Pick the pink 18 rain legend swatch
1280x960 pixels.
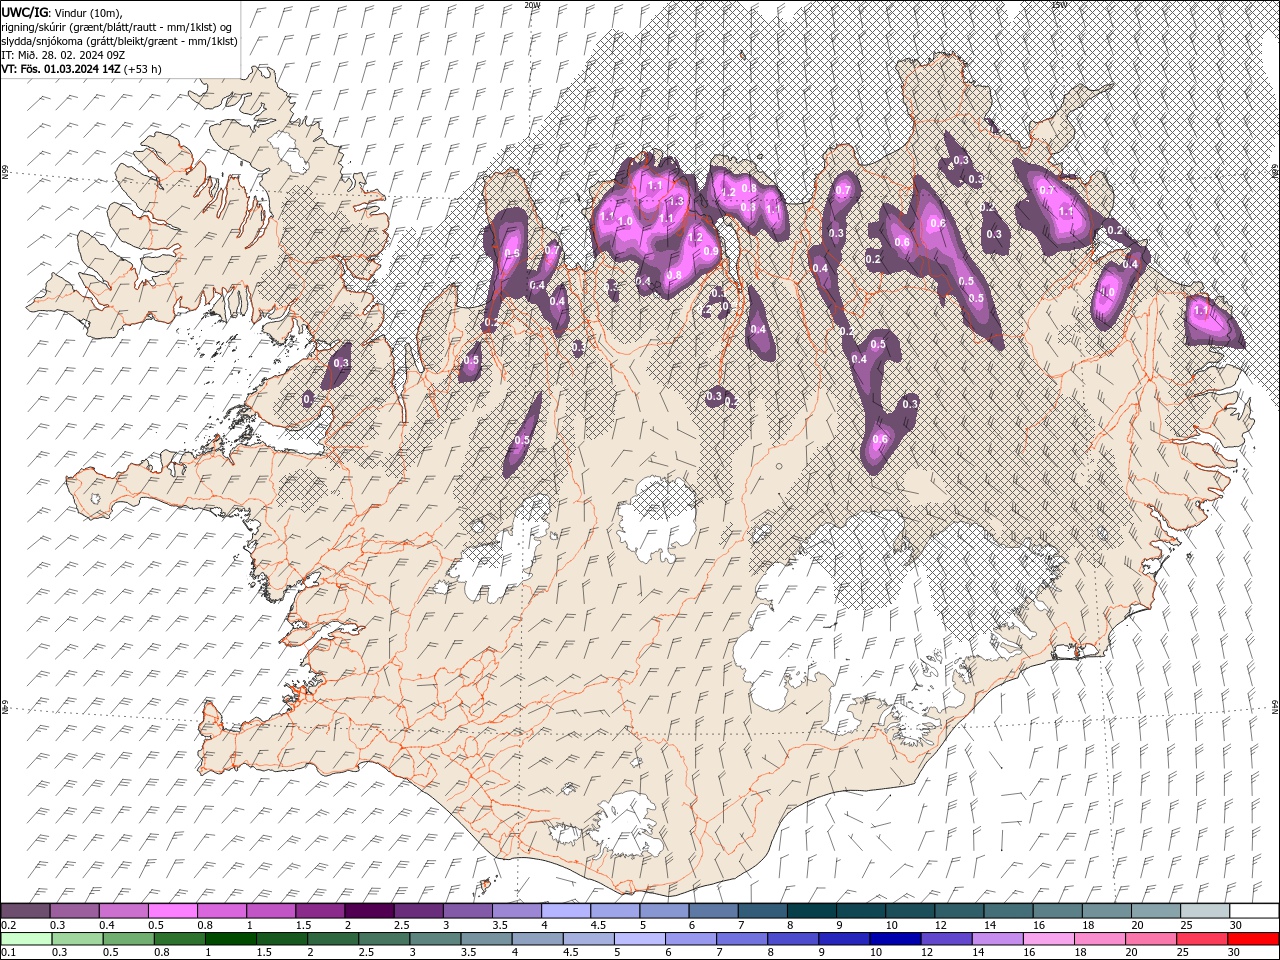[x=1101, y=939]
